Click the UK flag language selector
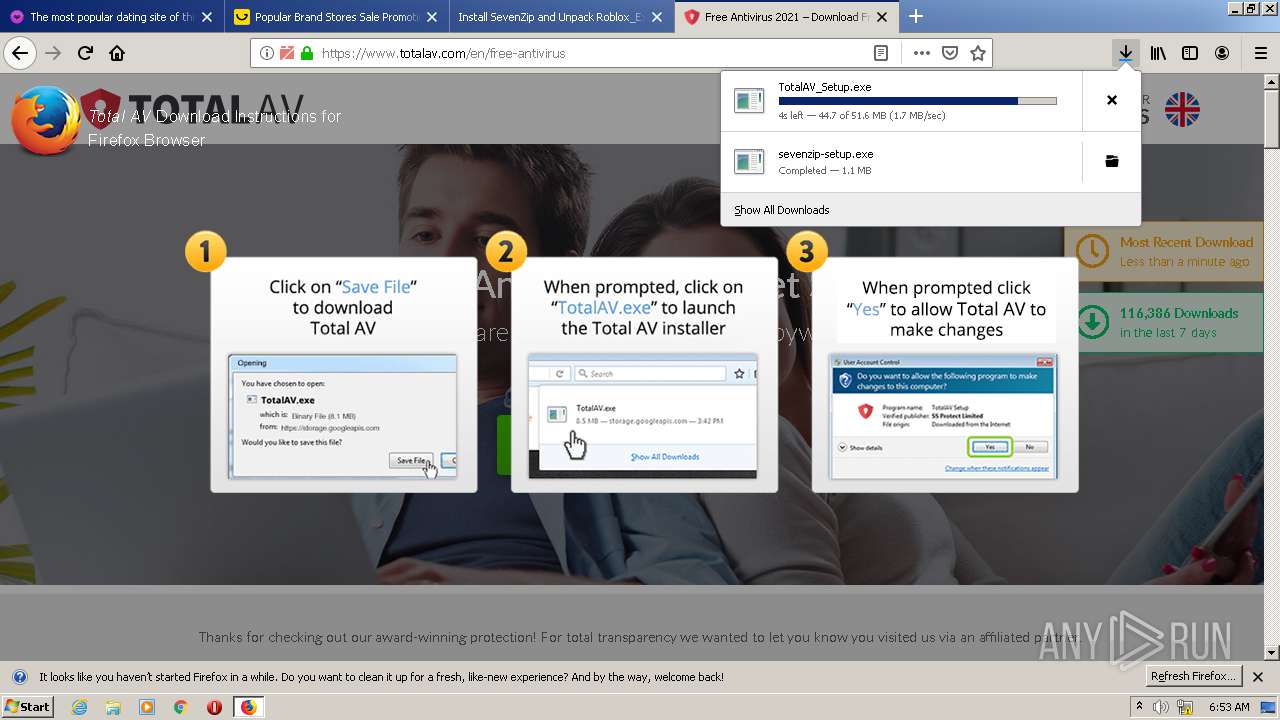Viewport: 1280px width, 720px height. point(1182,109)
